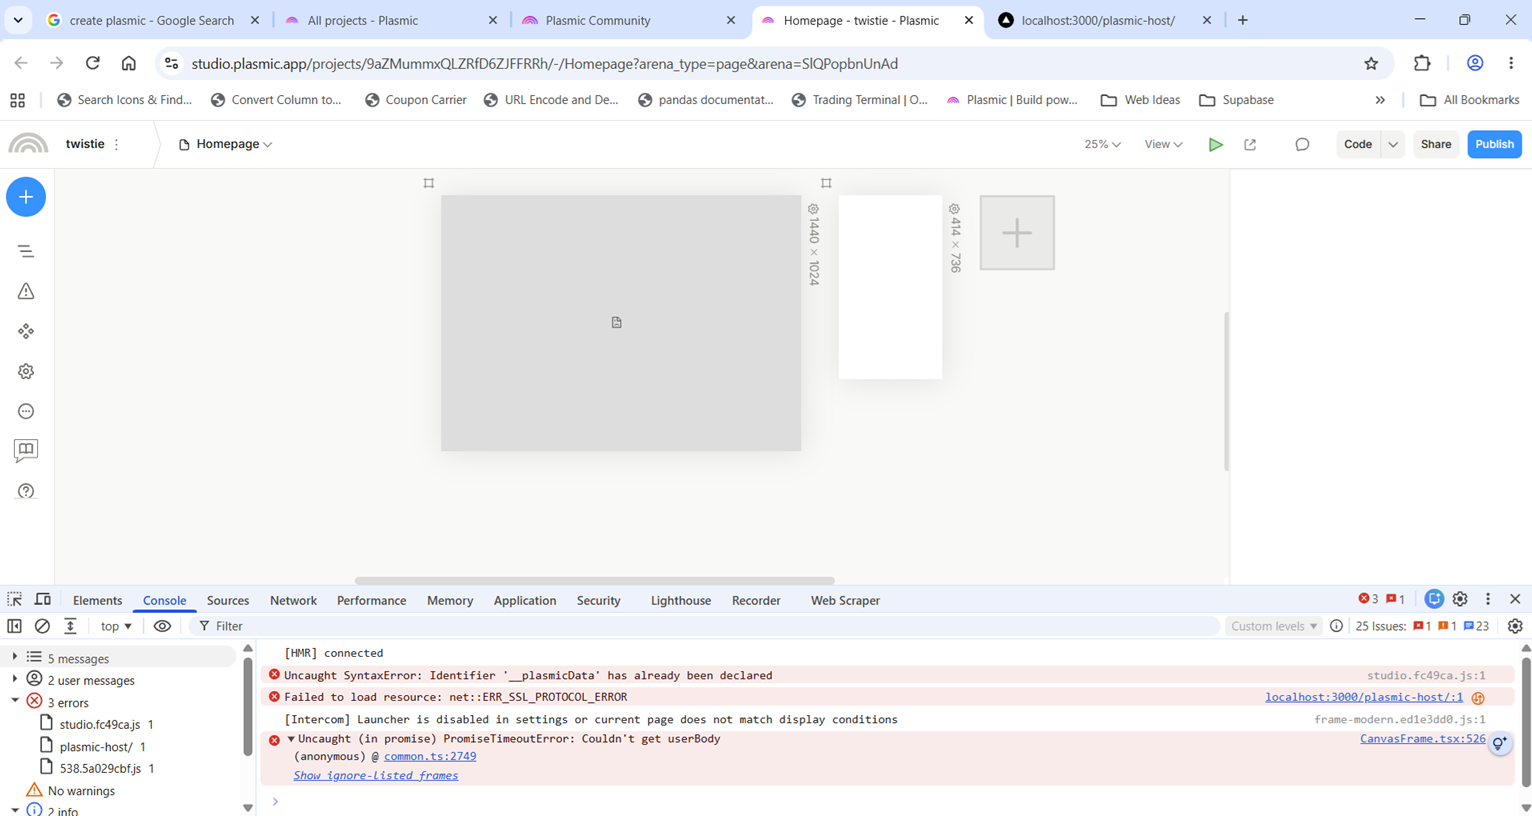The width and height of the screenshot is (1532, 816).
Task: Select studio.fc49ca.js in error list
Action: point(100,724)
